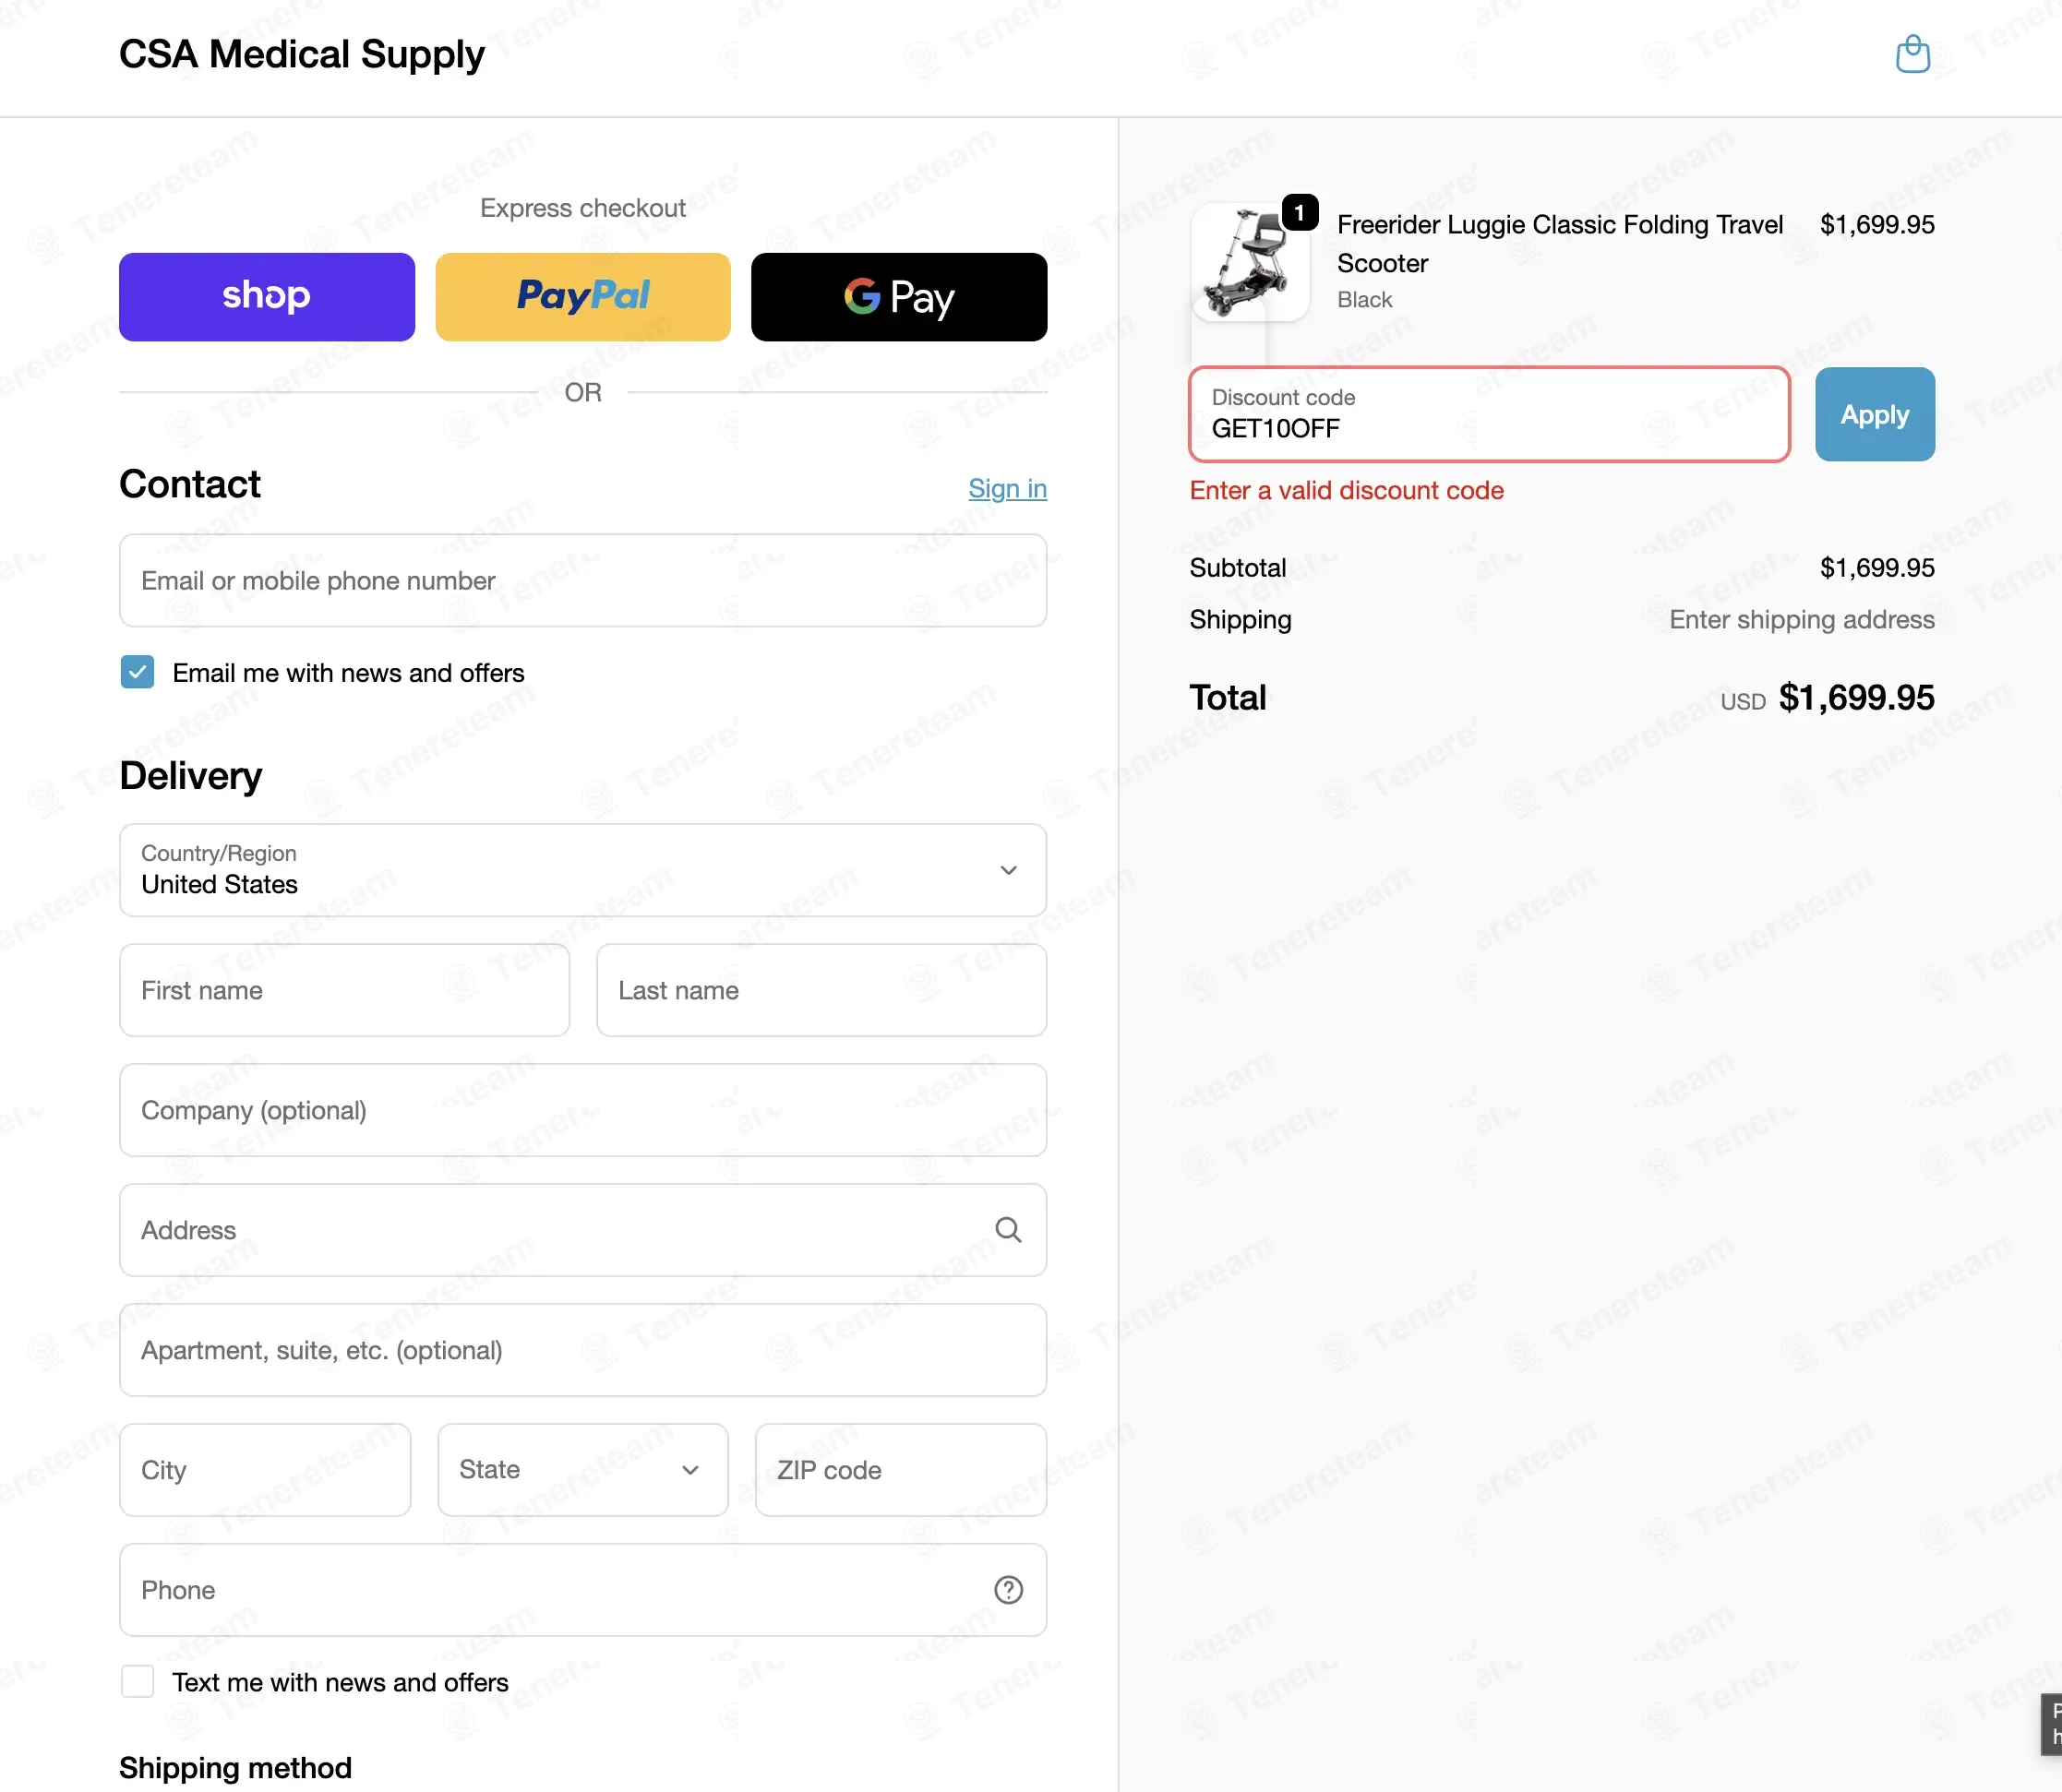Focus the City field
The image size is (2062, 1792).
(x=265, y=1470)
